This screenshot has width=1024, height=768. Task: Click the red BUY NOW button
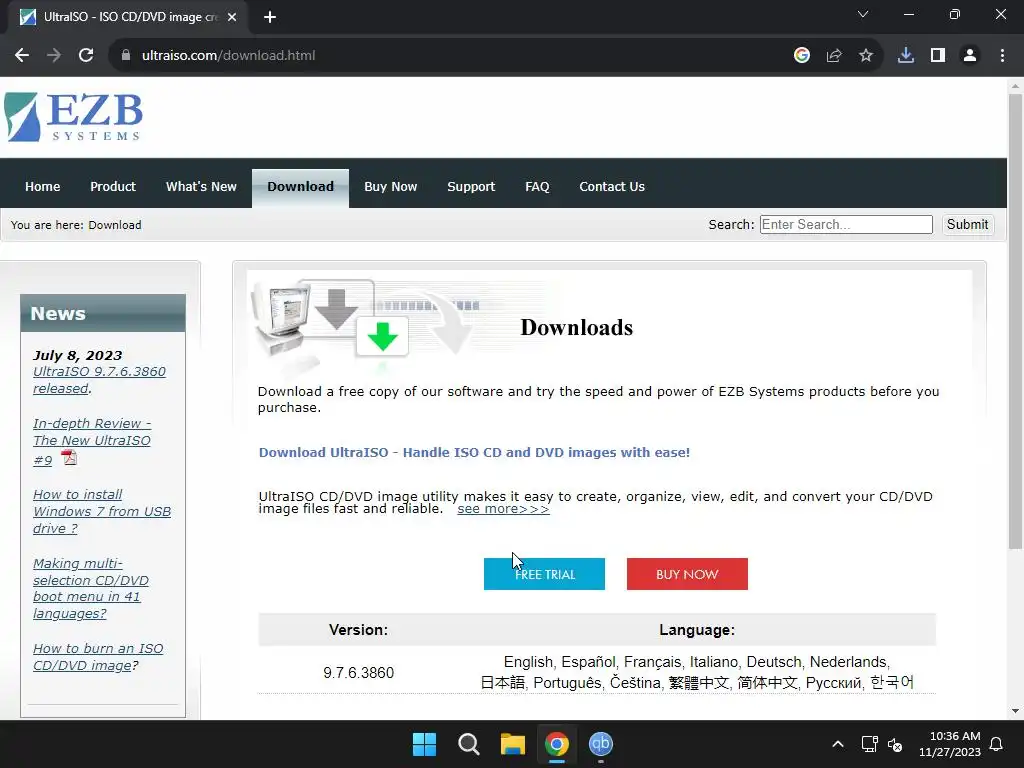tap(687, 574)
